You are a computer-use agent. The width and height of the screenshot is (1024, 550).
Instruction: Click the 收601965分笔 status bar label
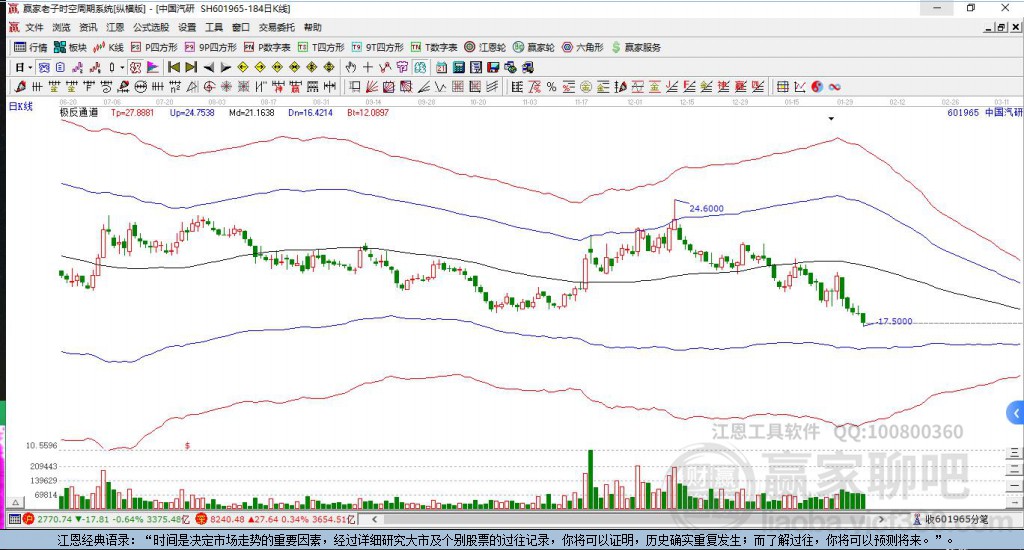pos(955,519)
